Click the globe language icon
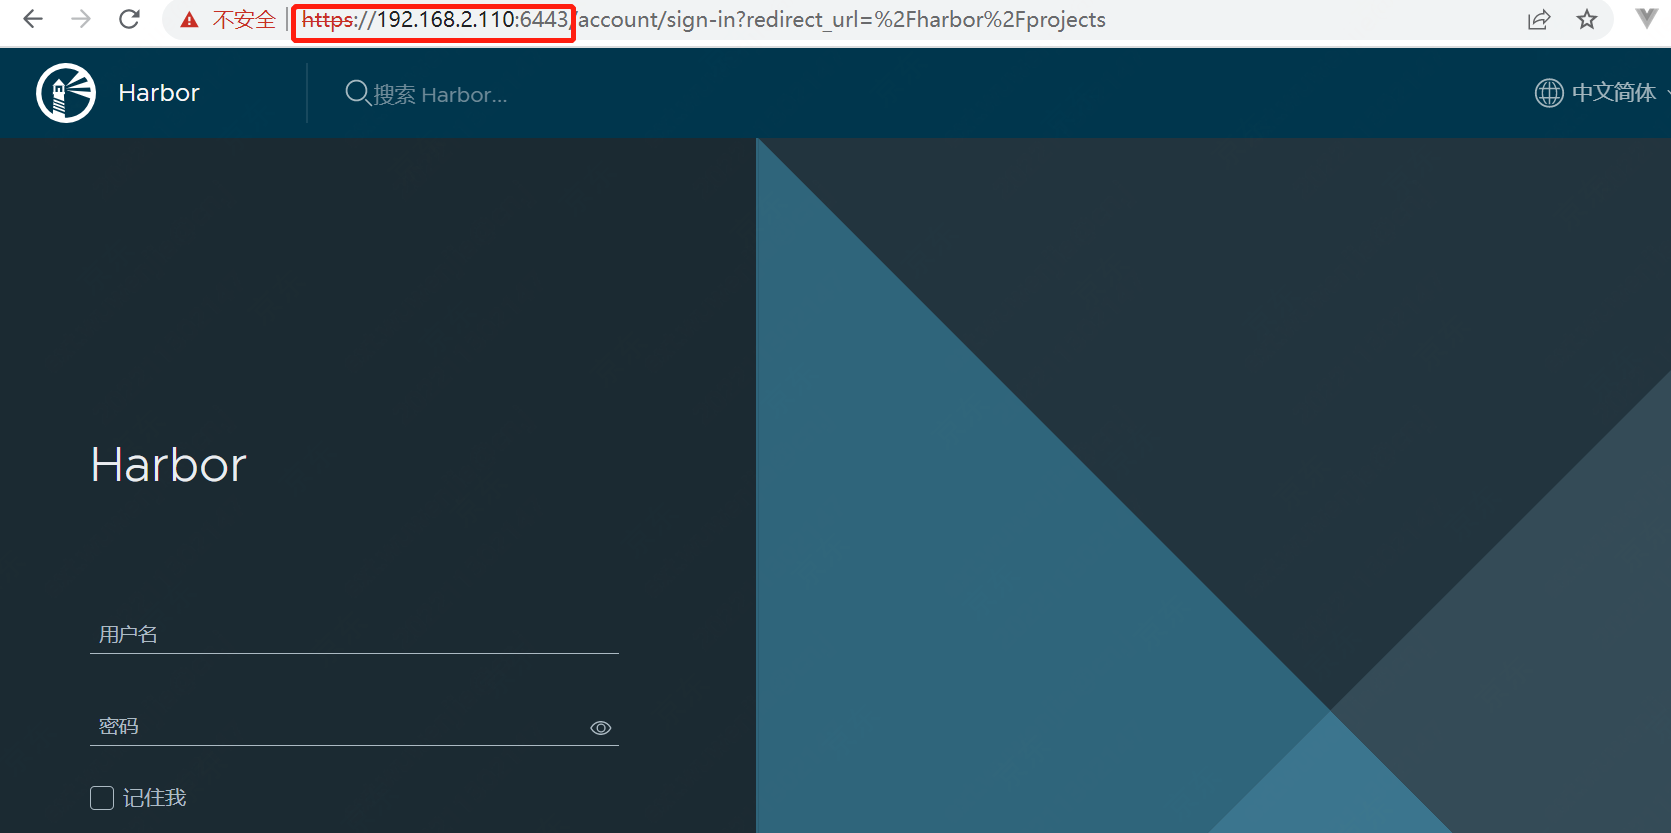Image resolution: width=1671 pixels, height=833 pixels. point(1549,93)
